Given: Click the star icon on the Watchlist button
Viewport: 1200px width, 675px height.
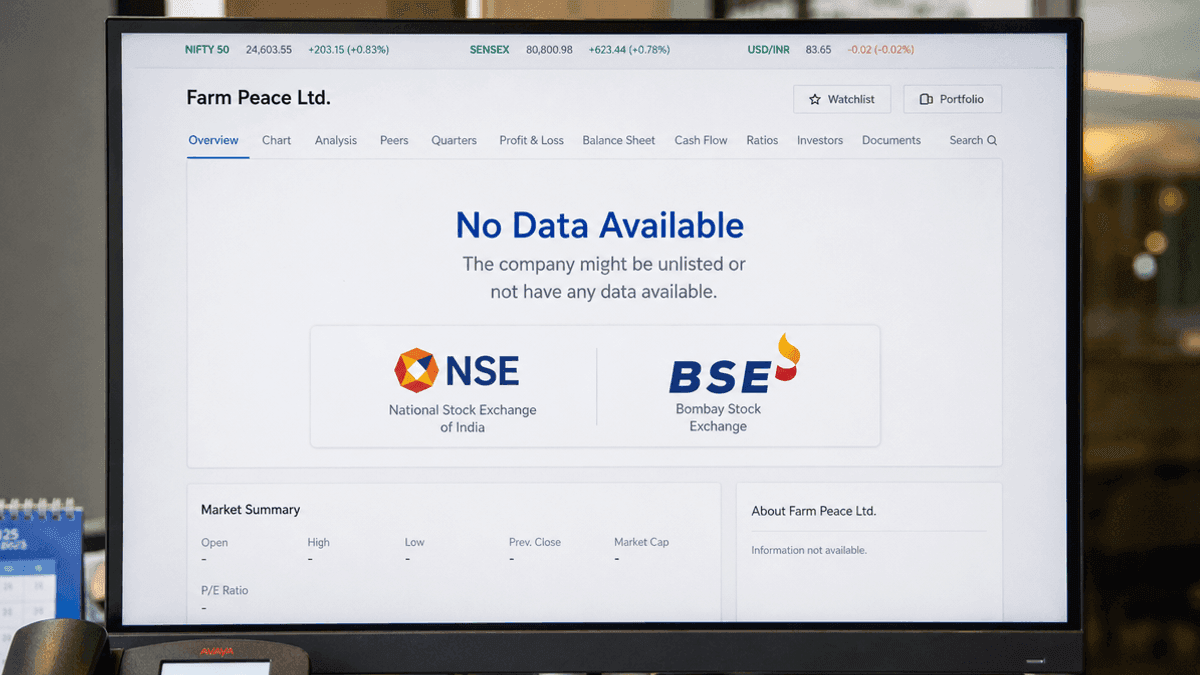Looking at the screenshot, I should [815, 99].
